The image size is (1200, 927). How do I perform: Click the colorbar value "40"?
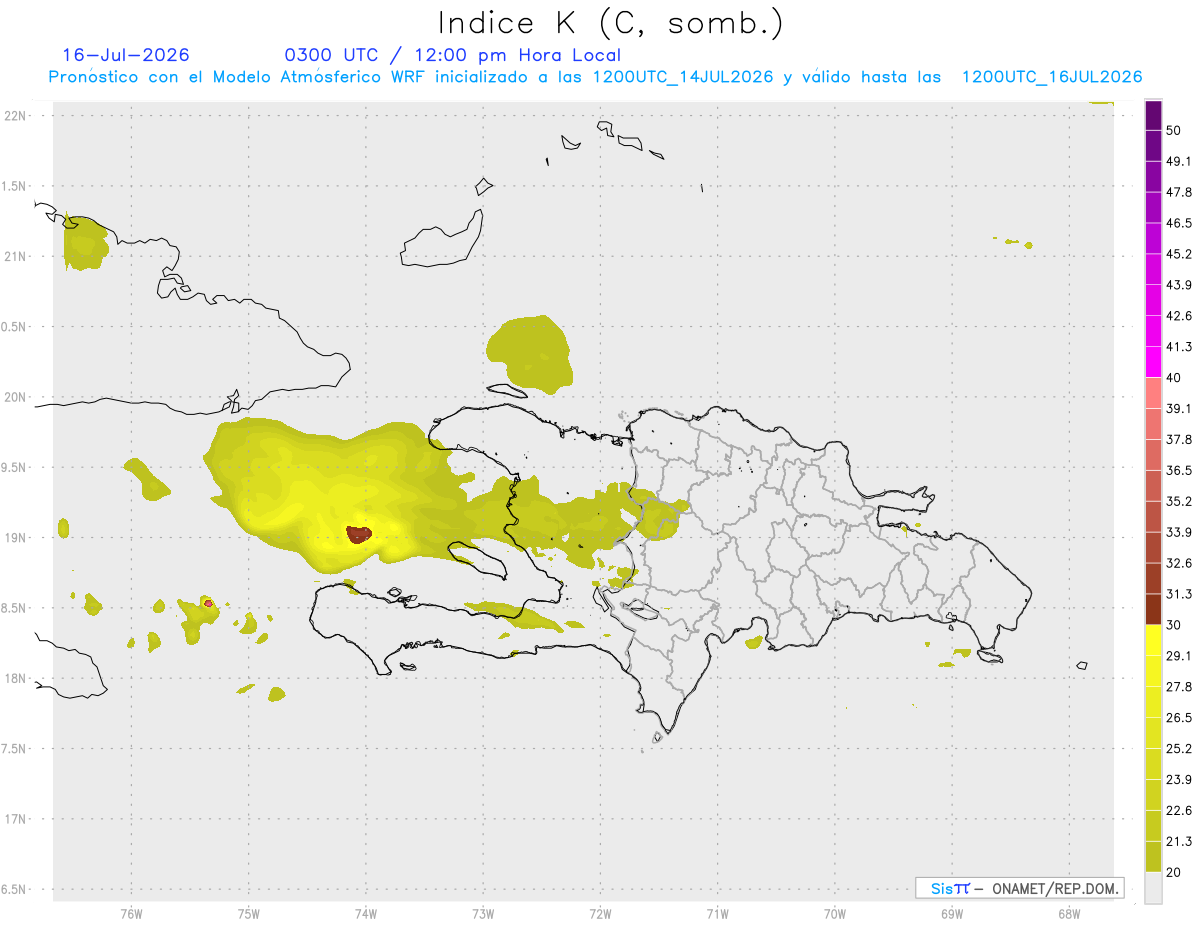[1174, 378]
